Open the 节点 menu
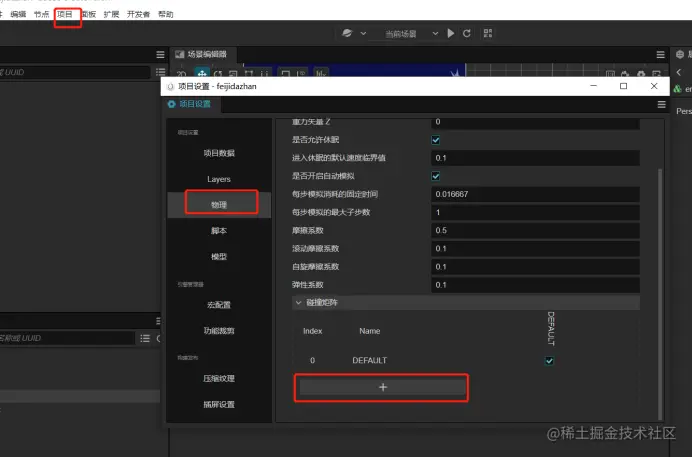Viewport: 692px width, 457px height. (41, 14)
